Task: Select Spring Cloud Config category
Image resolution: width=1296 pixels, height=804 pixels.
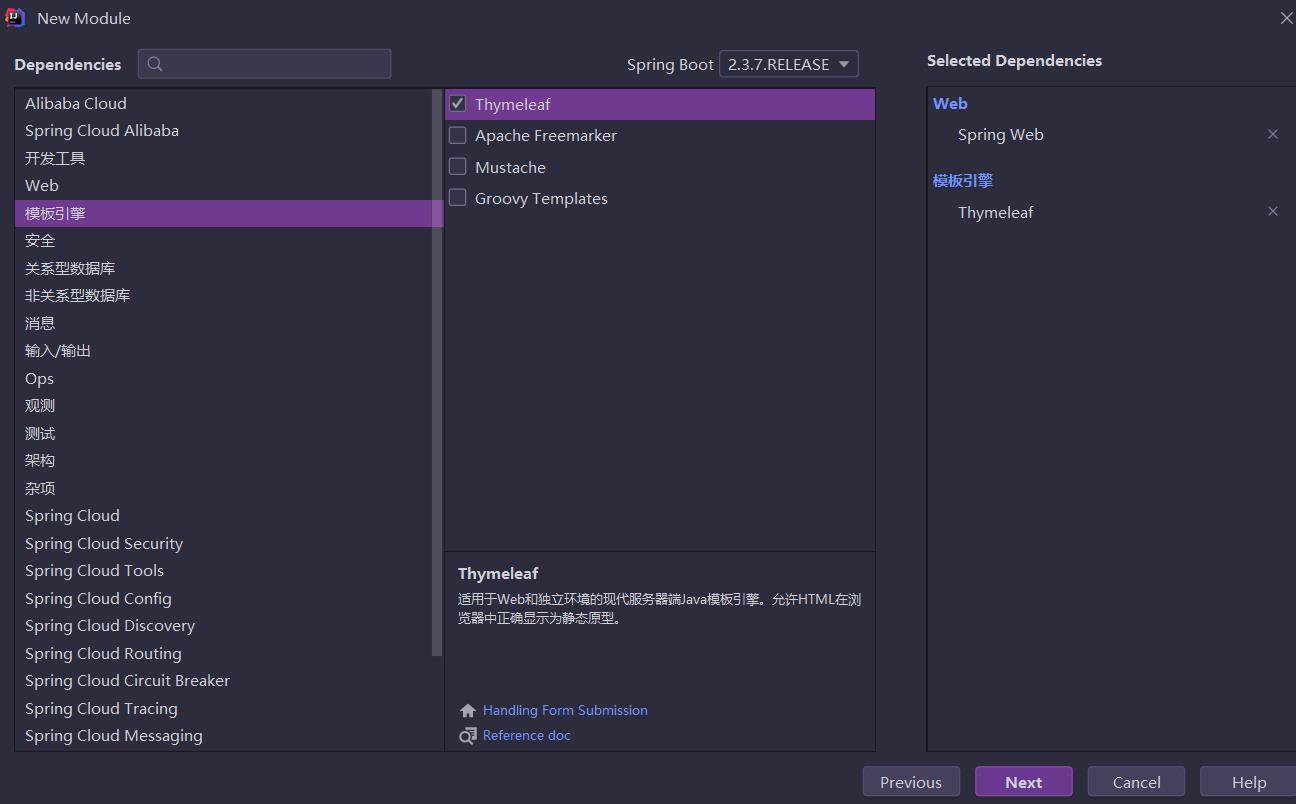Action: pyautogui.click(x=223, y=598)
